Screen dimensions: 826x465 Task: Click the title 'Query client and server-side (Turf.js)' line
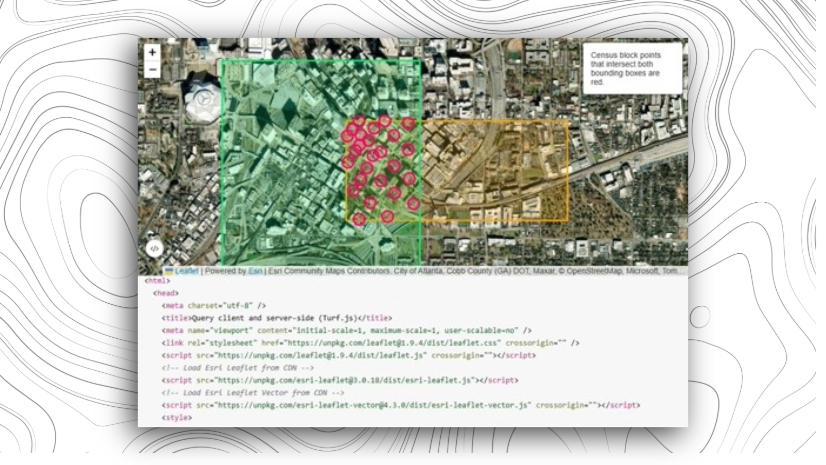pyautogui.click(x=277, y=318)
